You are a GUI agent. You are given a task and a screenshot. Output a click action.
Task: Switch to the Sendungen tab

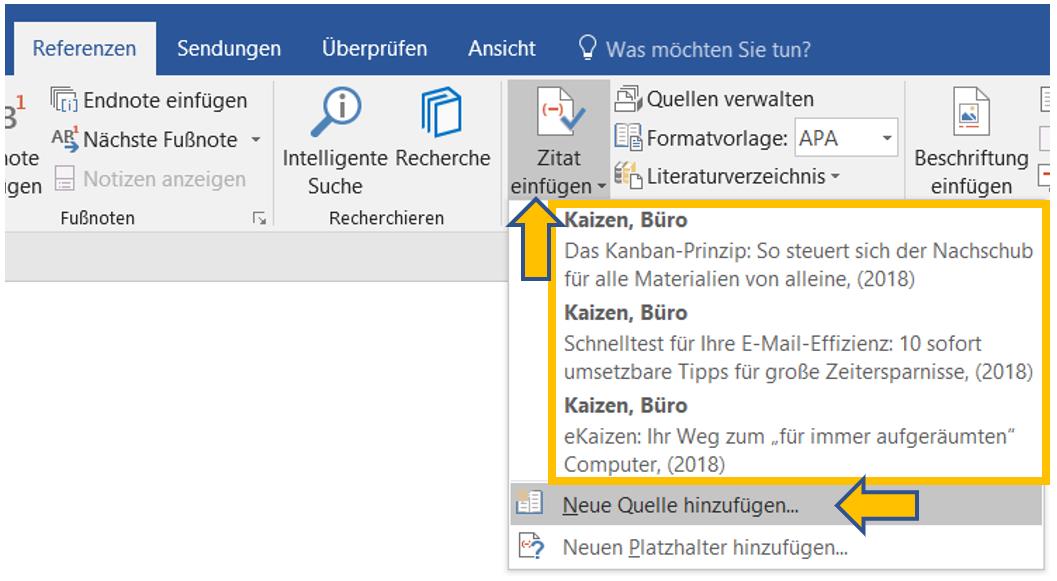point(229,49)
